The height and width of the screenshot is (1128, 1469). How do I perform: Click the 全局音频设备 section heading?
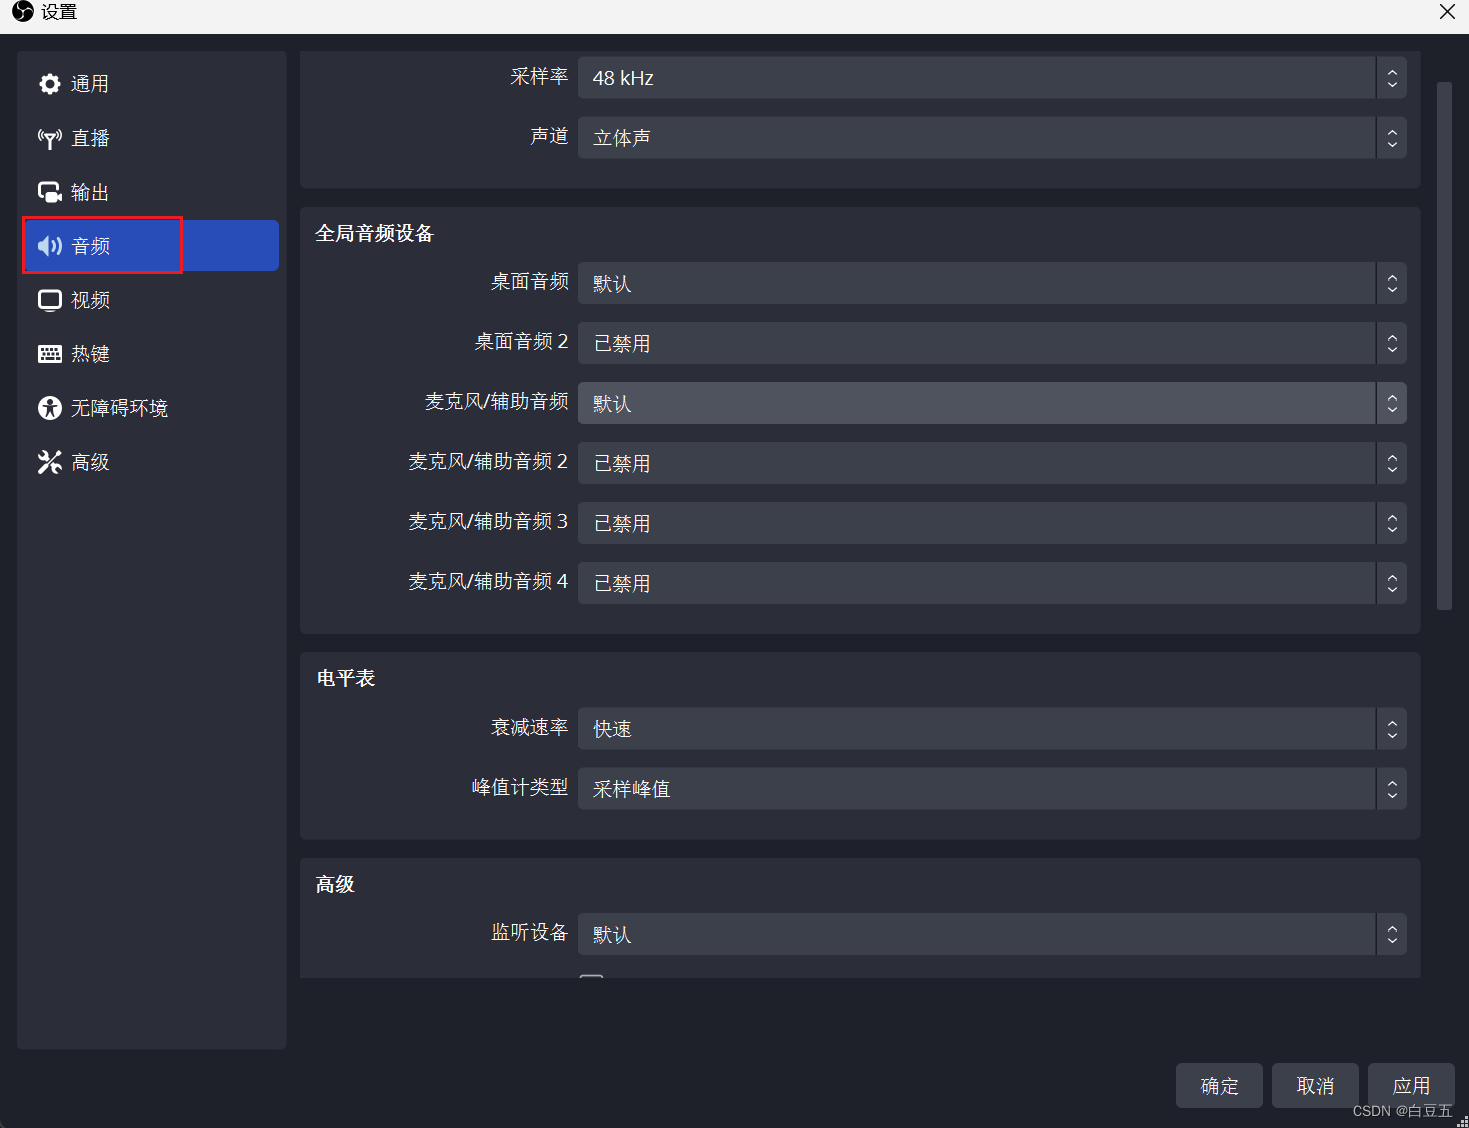[375, 233]
